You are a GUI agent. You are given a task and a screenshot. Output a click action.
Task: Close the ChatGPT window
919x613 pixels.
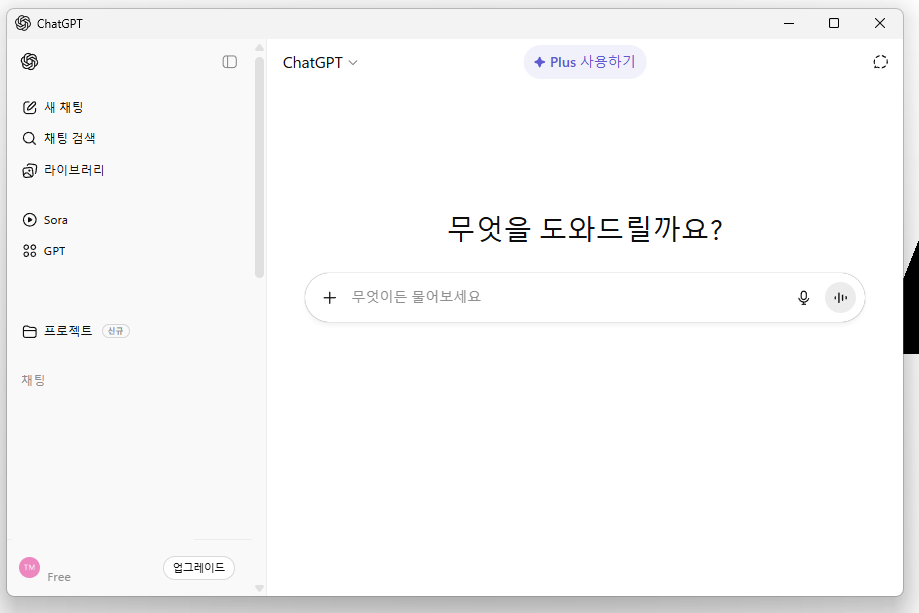[880, 23]
